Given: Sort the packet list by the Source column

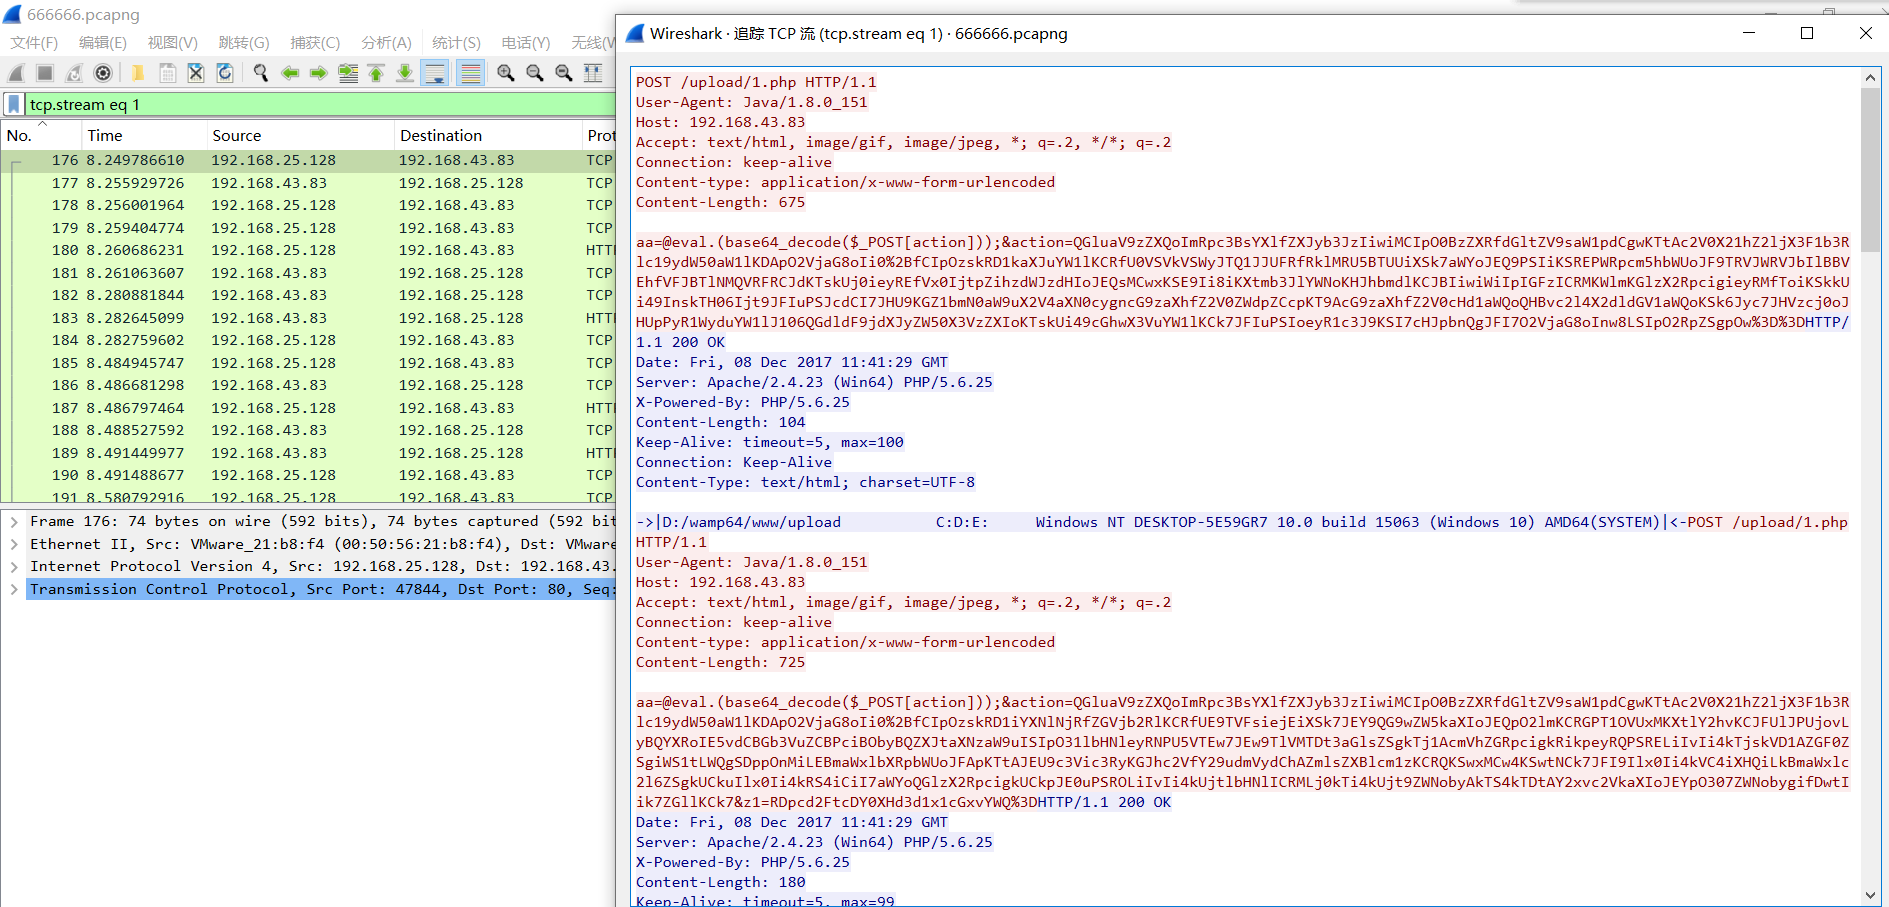Looking at the screenshot, I should [x=300, y=135].
